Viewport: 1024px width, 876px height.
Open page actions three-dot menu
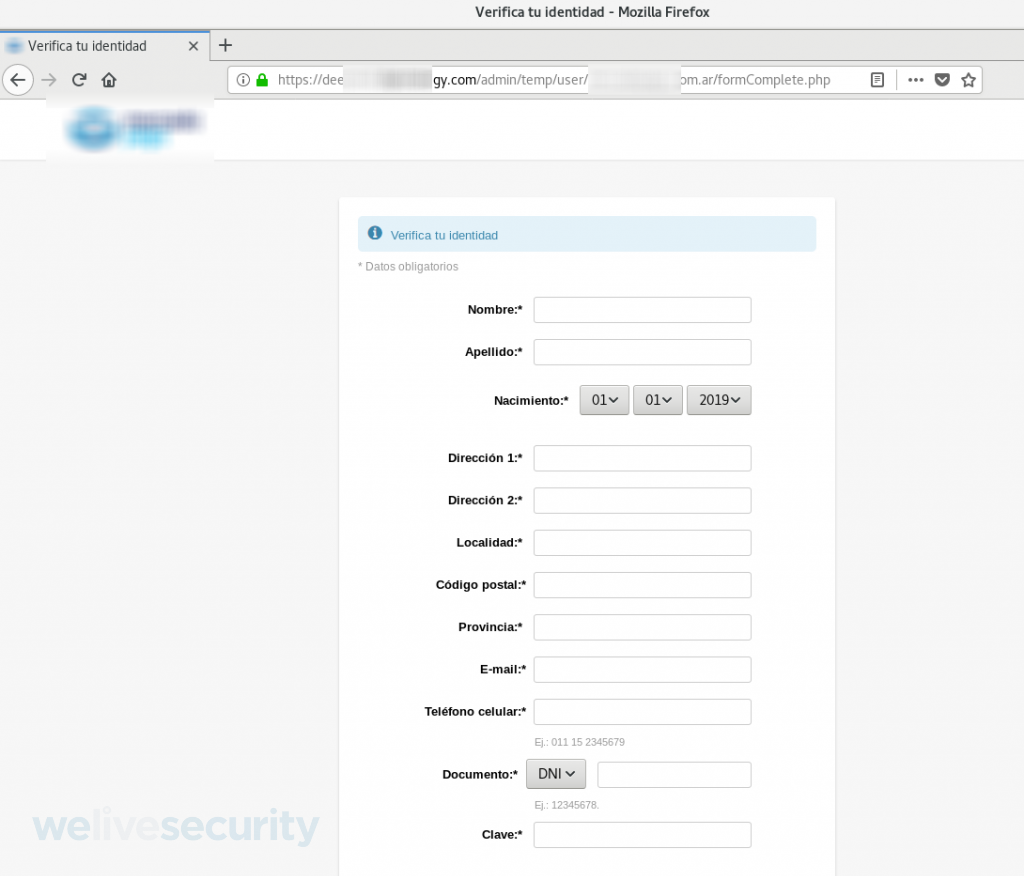click(x=915, y=80)
